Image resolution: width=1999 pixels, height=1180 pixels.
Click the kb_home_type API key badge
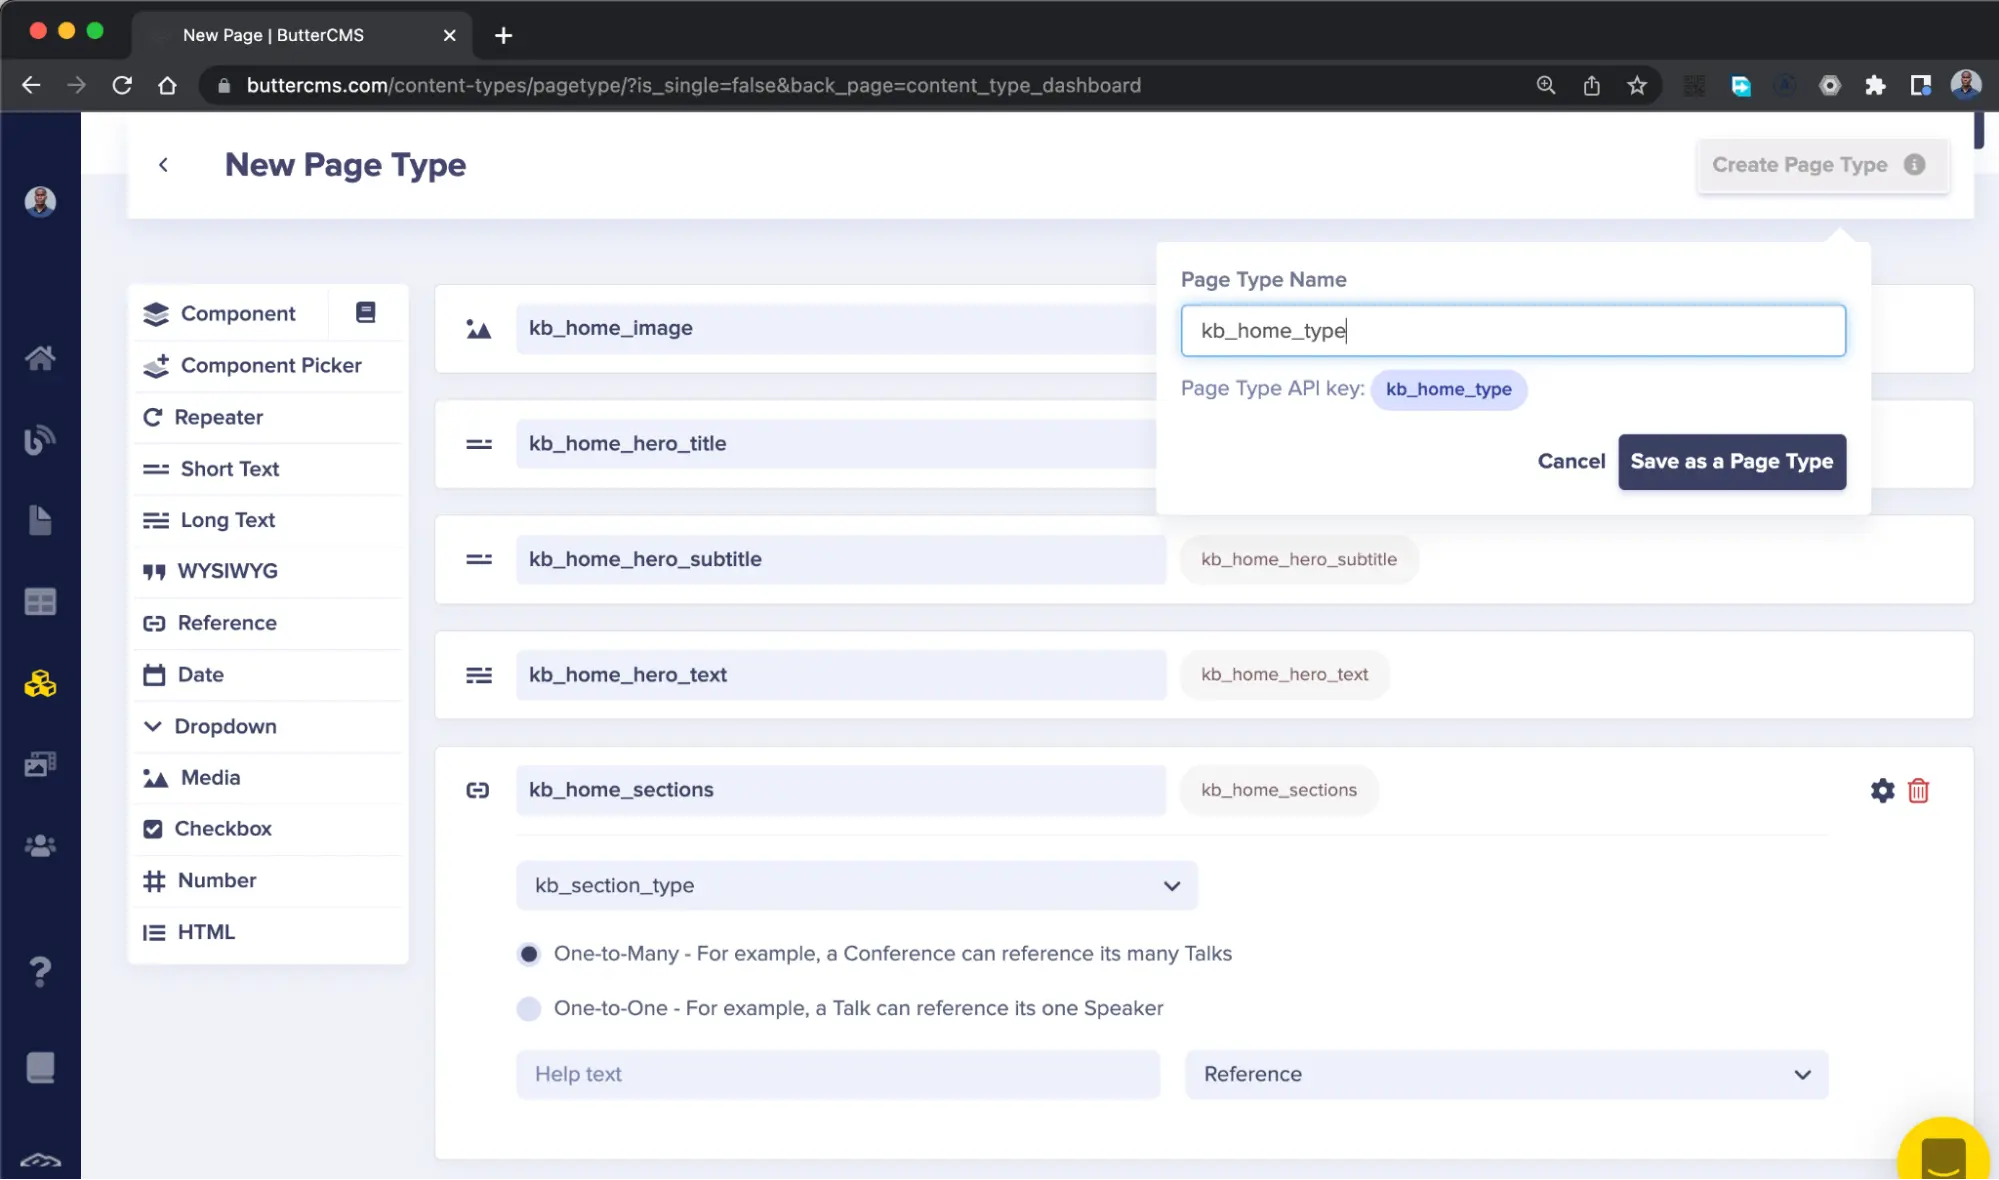click(1447, 389)
